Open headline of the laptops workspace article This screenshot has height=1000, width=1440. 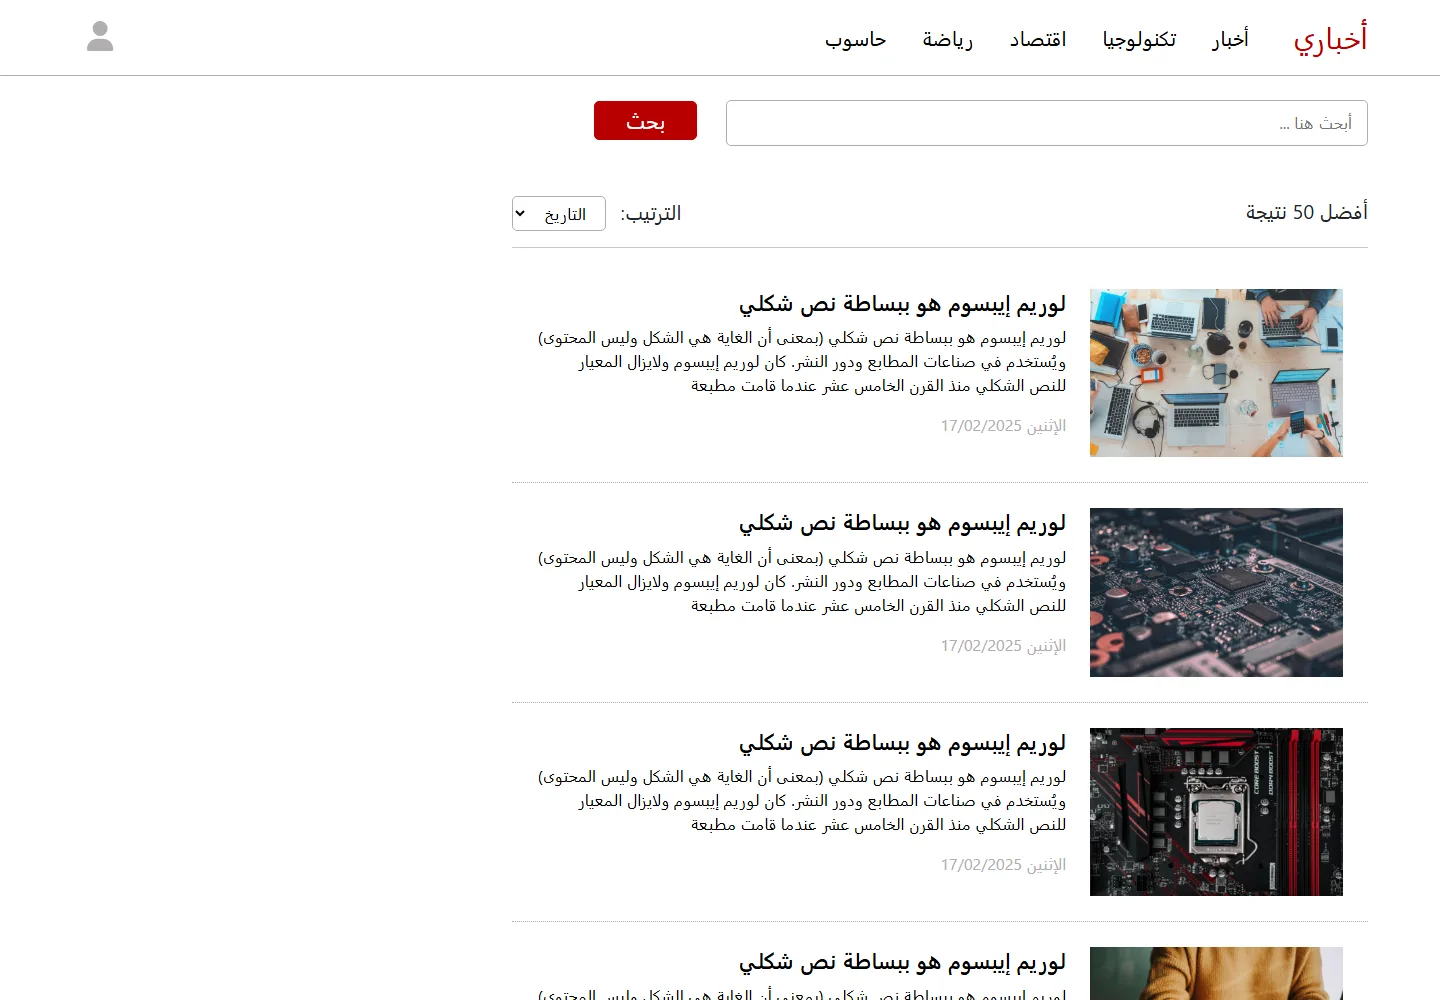[902, 304]
